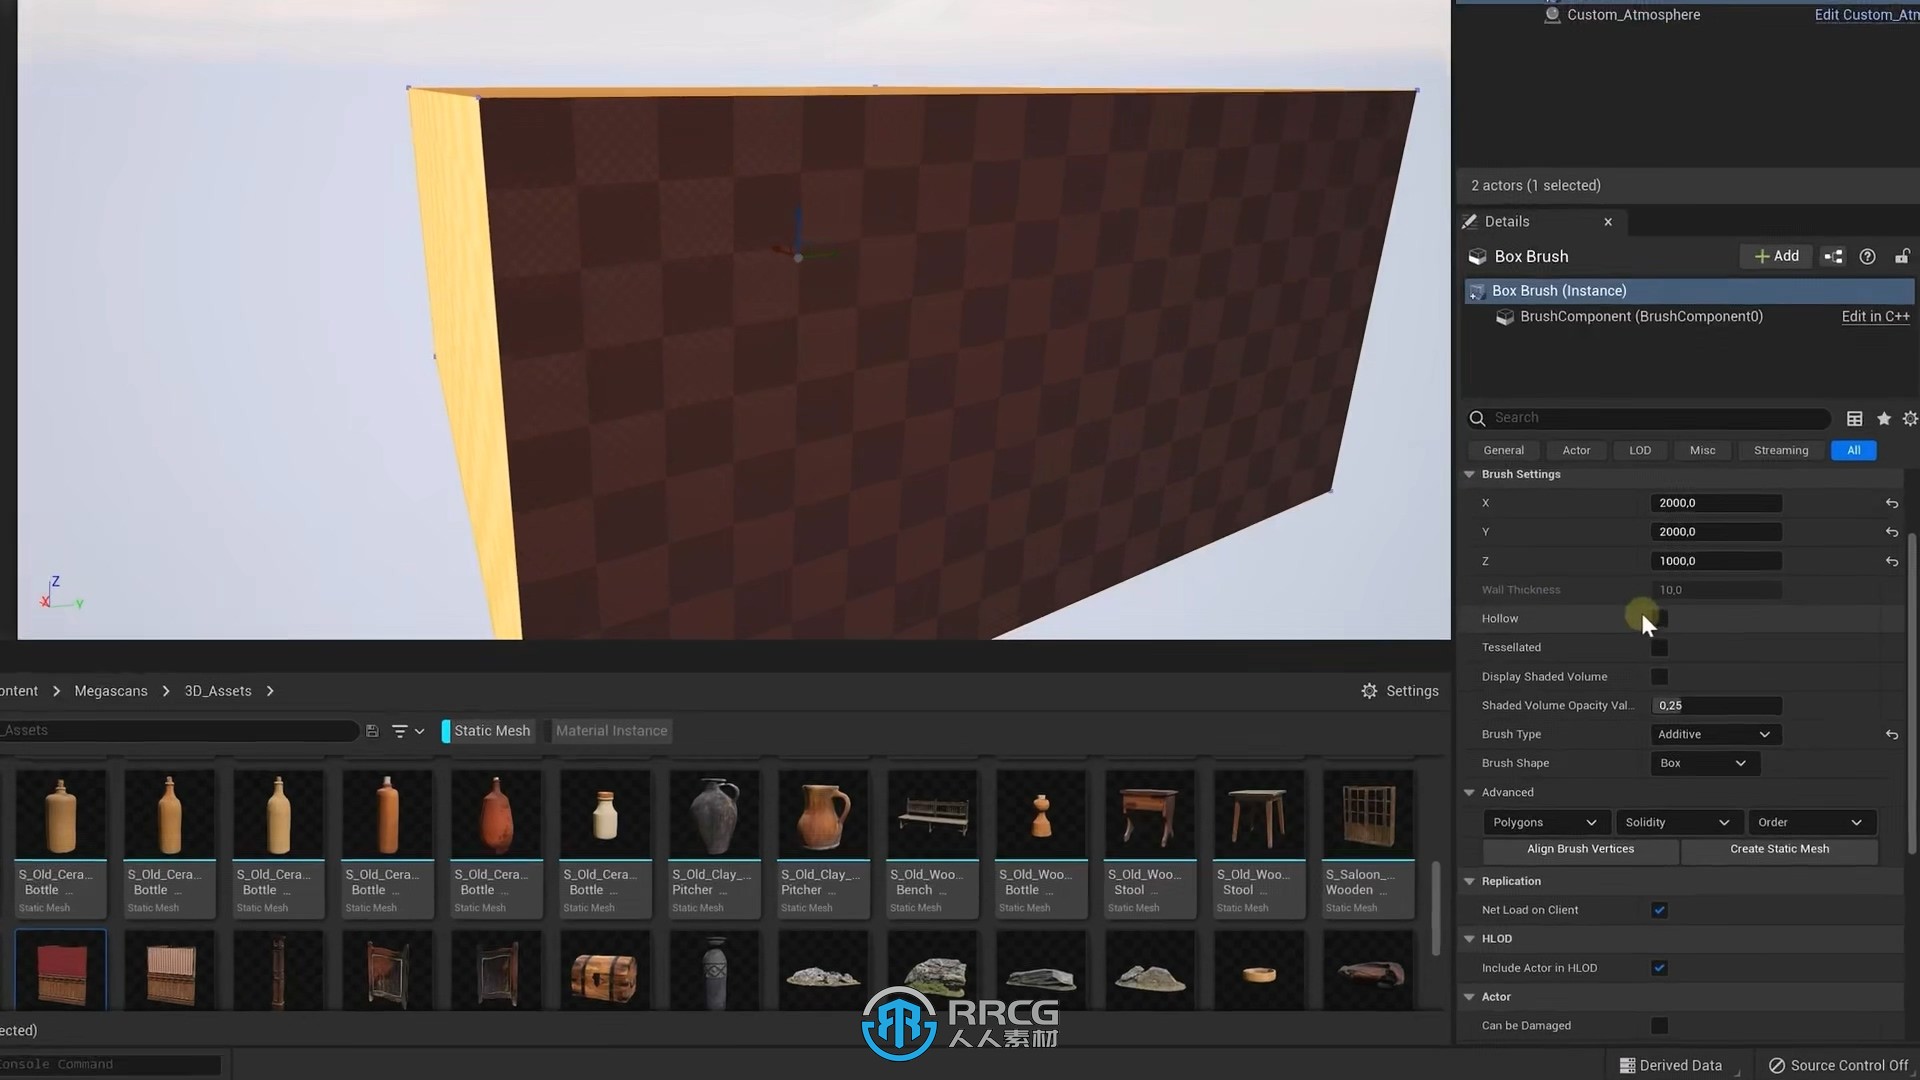Toggle the Hollow checkbox on
This screenshot has width=1920, height=1080.
1659,617
